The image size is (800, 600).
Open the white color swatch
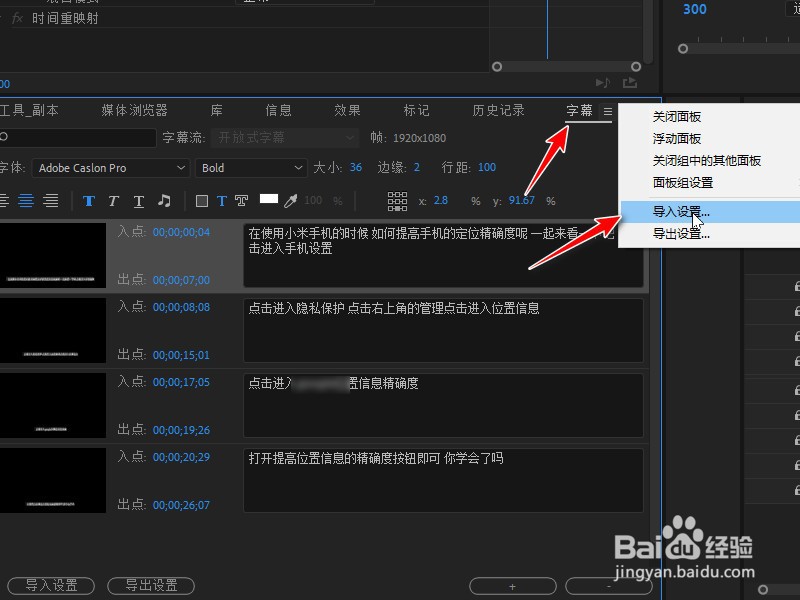coord(269,198)
